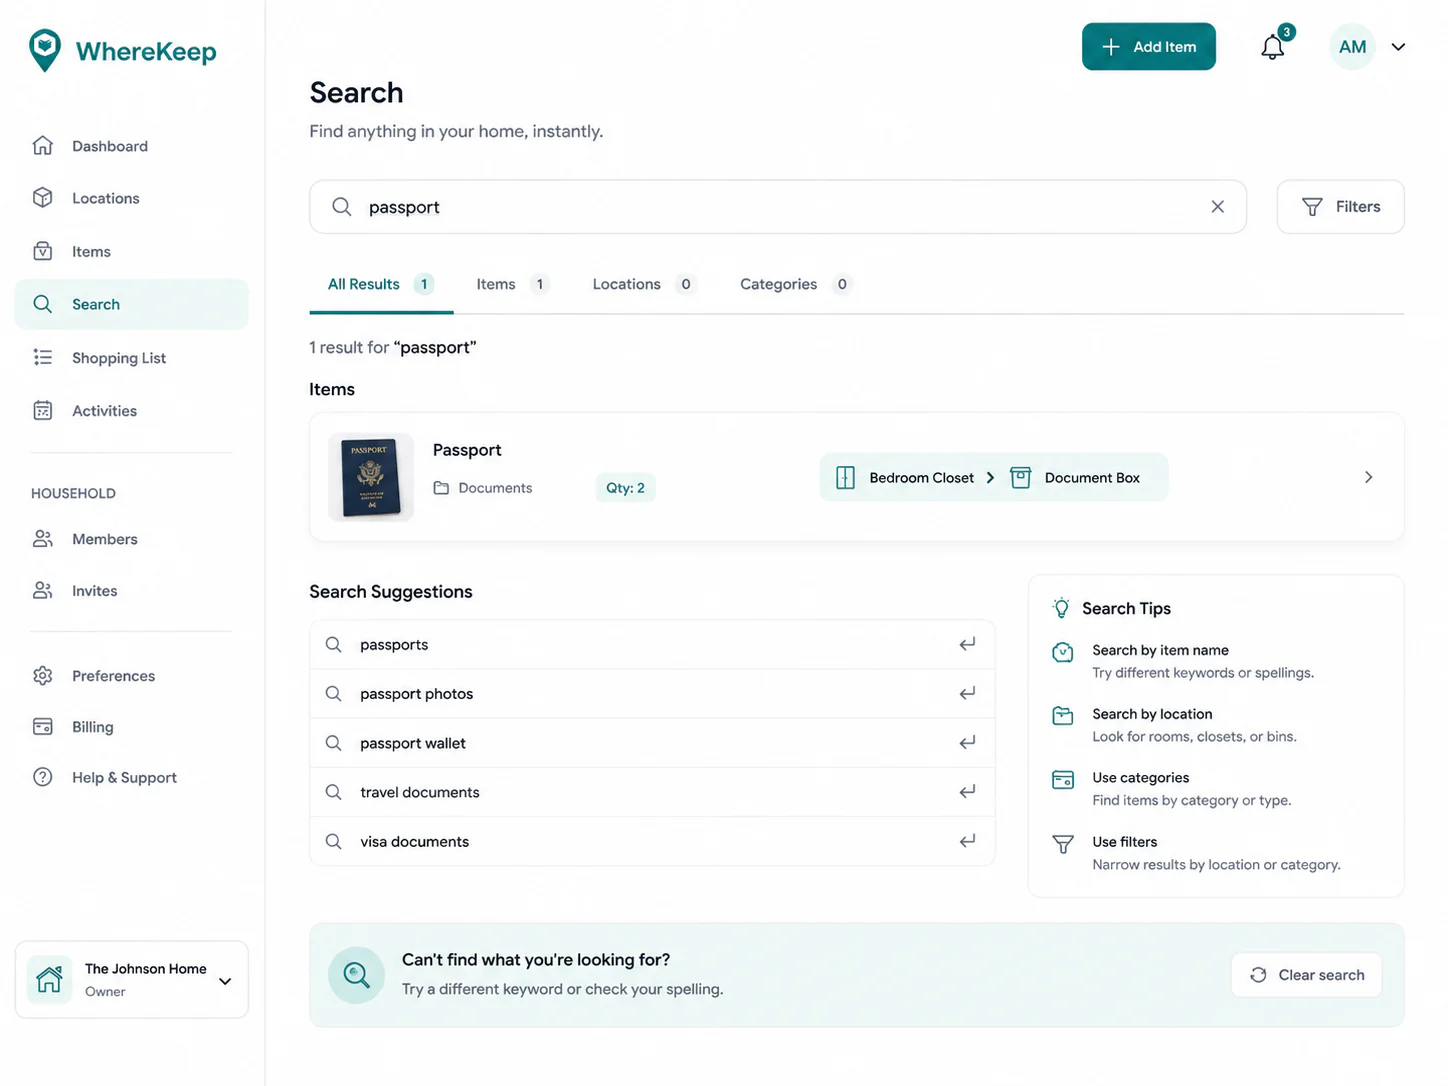
Task: Click the return arrow on the passports row
Action: tap(967, 645)
